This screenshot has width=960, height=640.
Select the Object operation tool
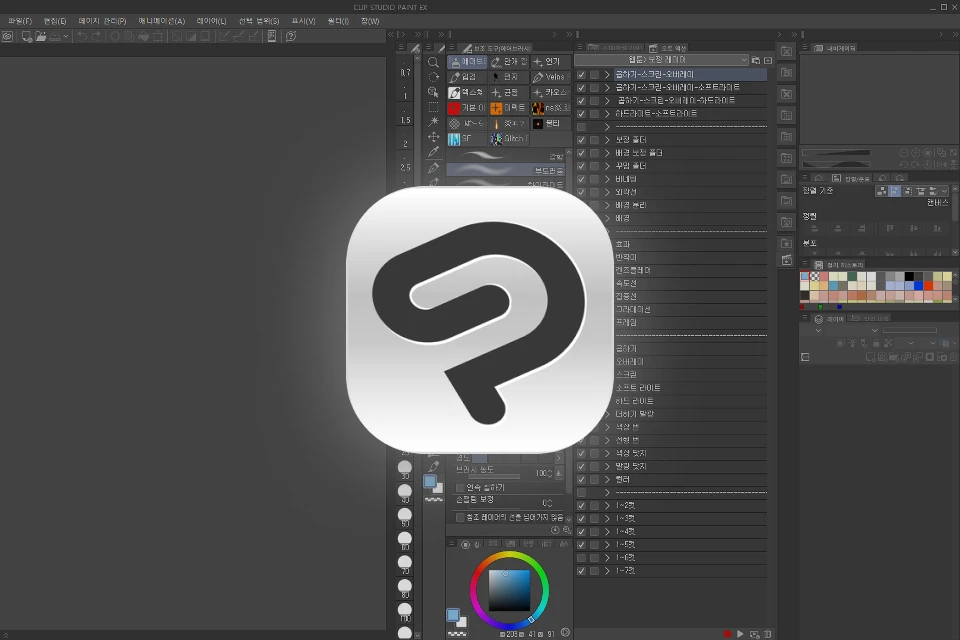coord(433,92)
